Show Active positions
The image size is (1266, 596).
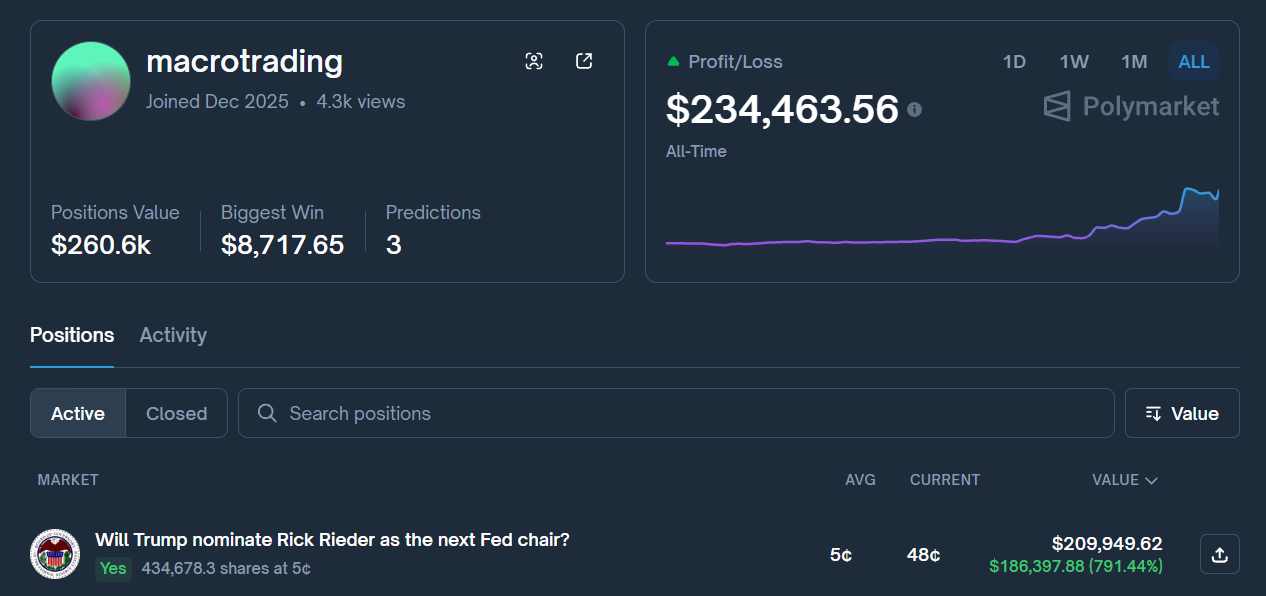pyautogui.click(x=78, y=413)
